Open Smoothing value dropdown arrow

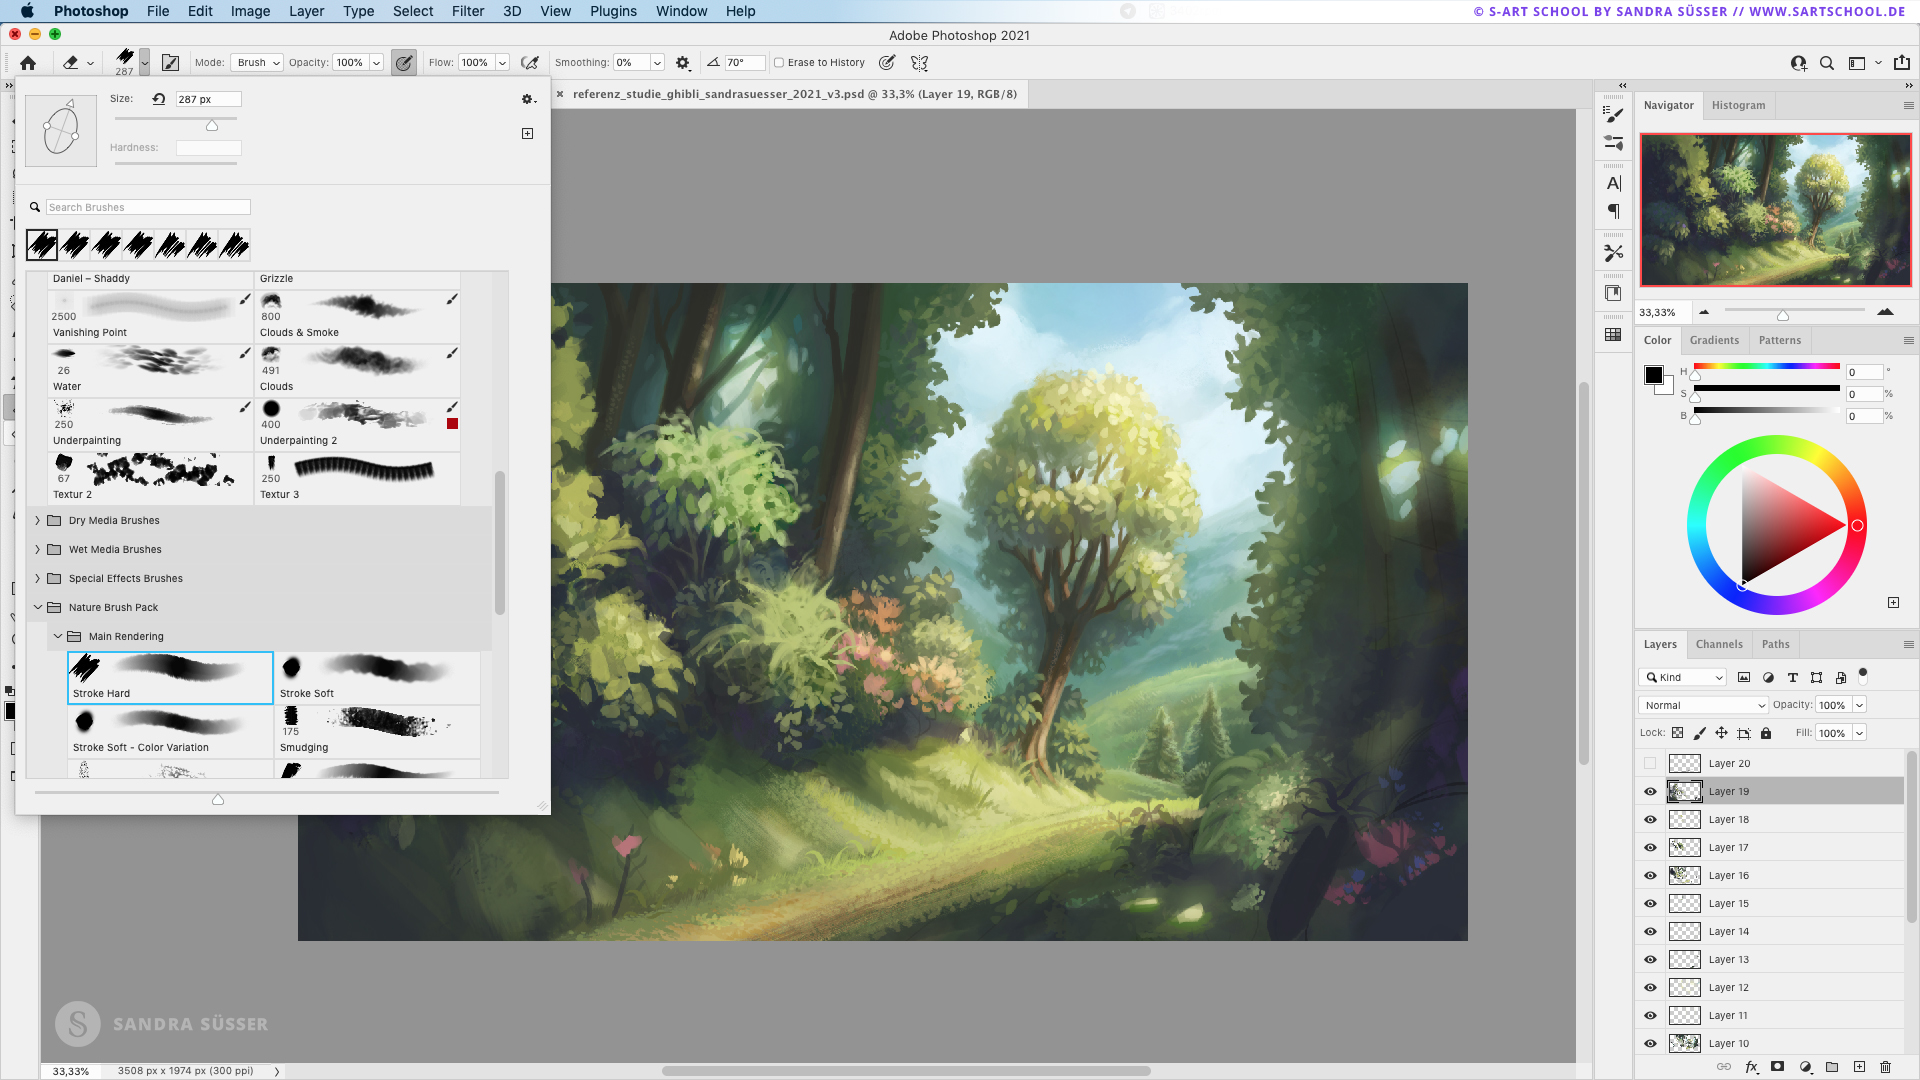pyautogui.click(x=657, y=63)
